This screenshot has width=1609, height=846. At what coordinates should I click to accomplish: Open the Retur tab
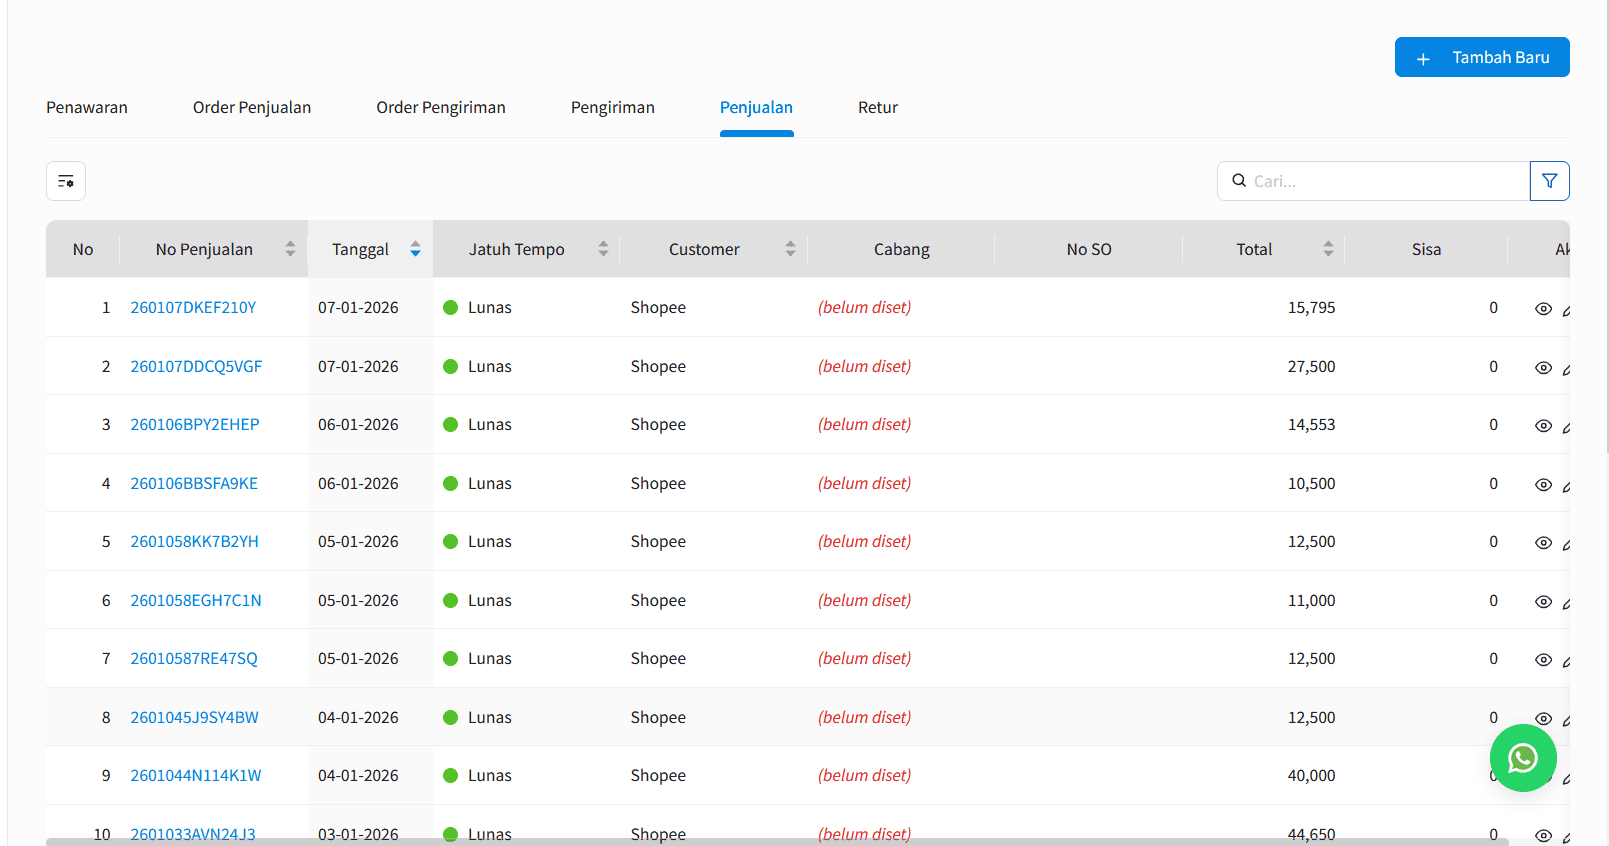click(877, 108)
